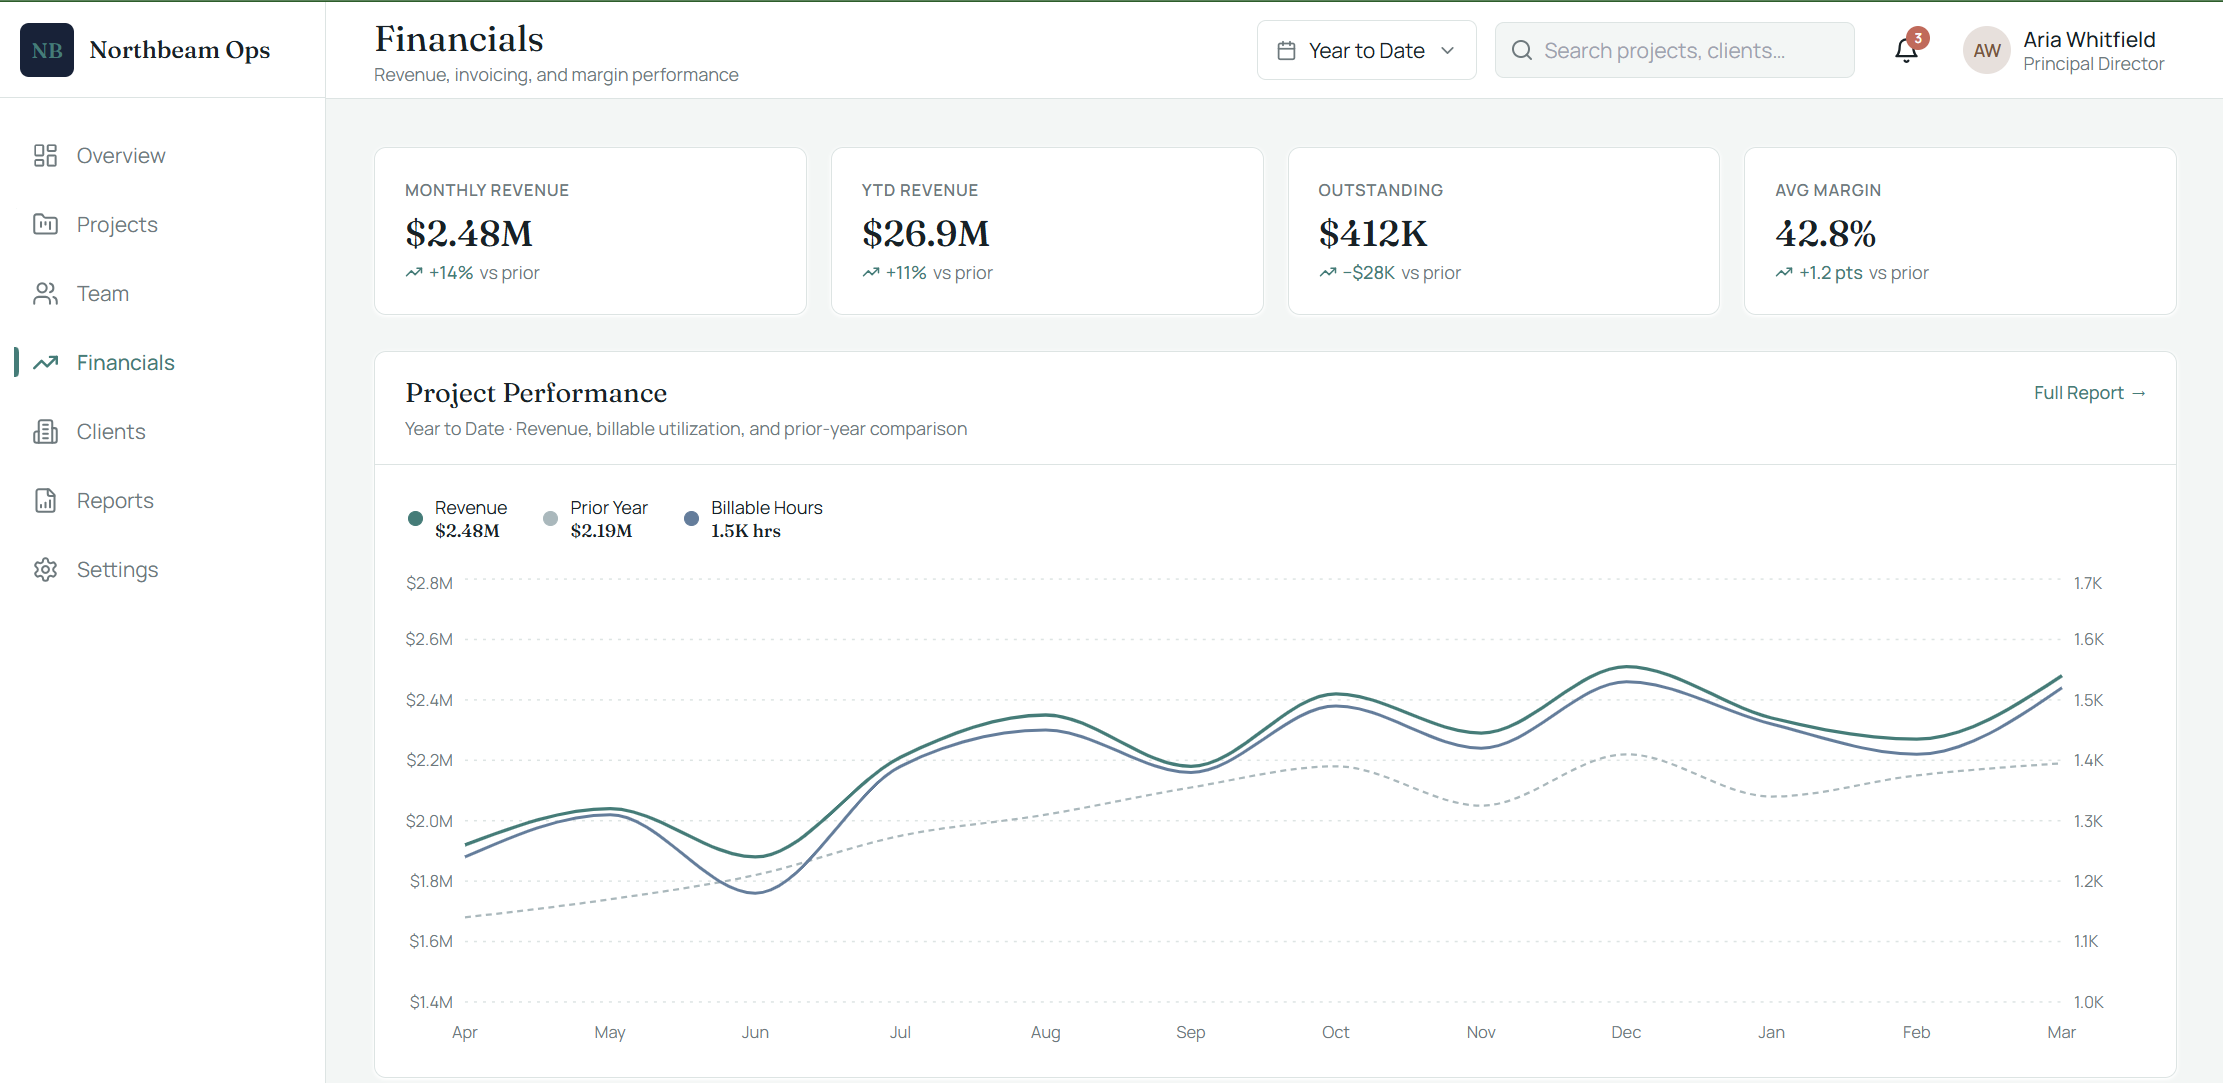Open notifications bell

[x=1906, y=50]
